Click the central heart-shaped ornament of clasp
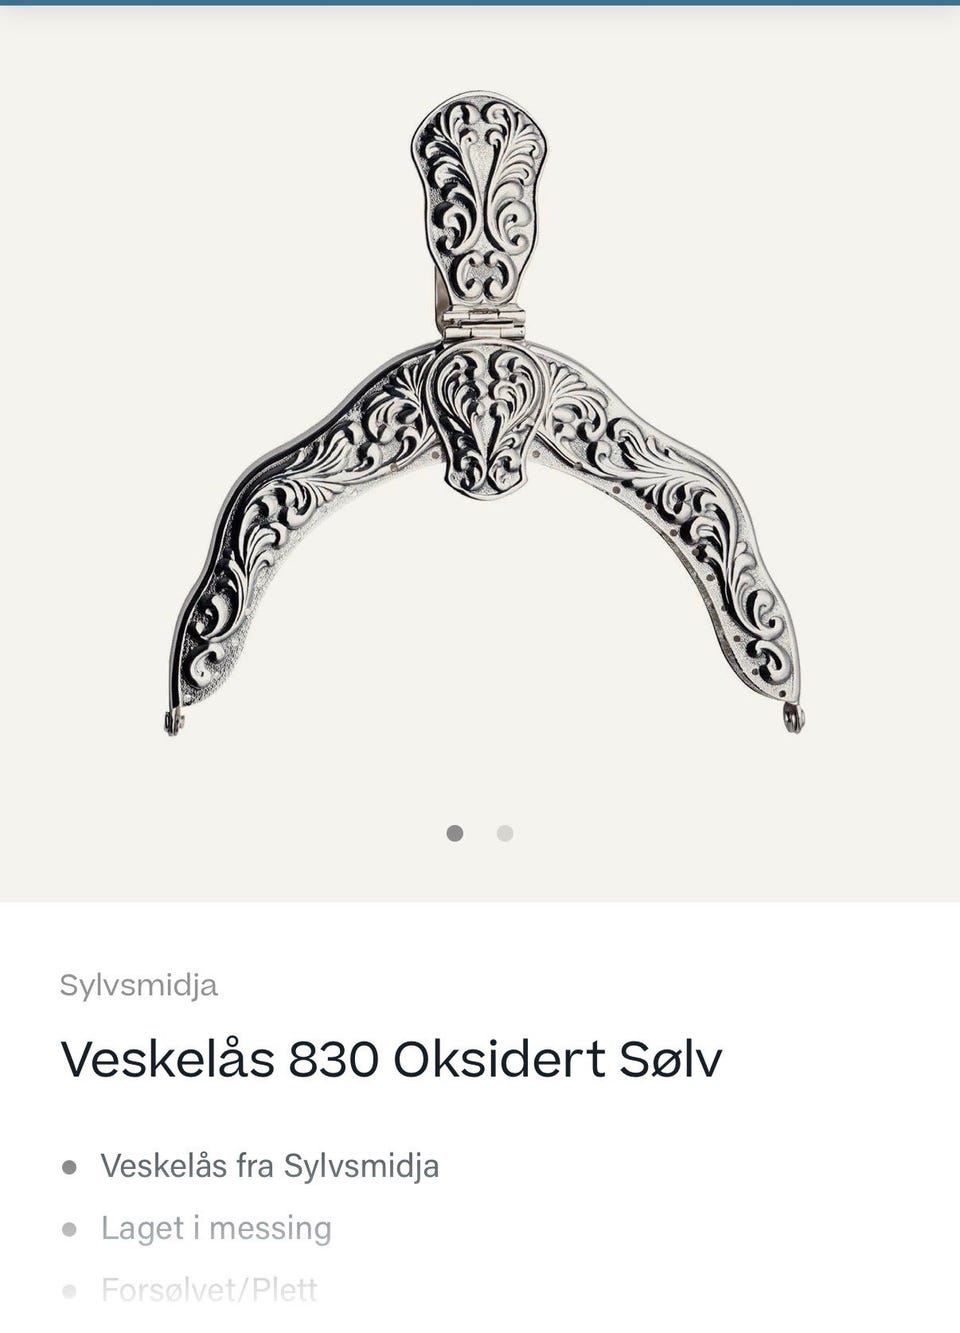This screenshot has height=1333, width=960. pos(485,420)
